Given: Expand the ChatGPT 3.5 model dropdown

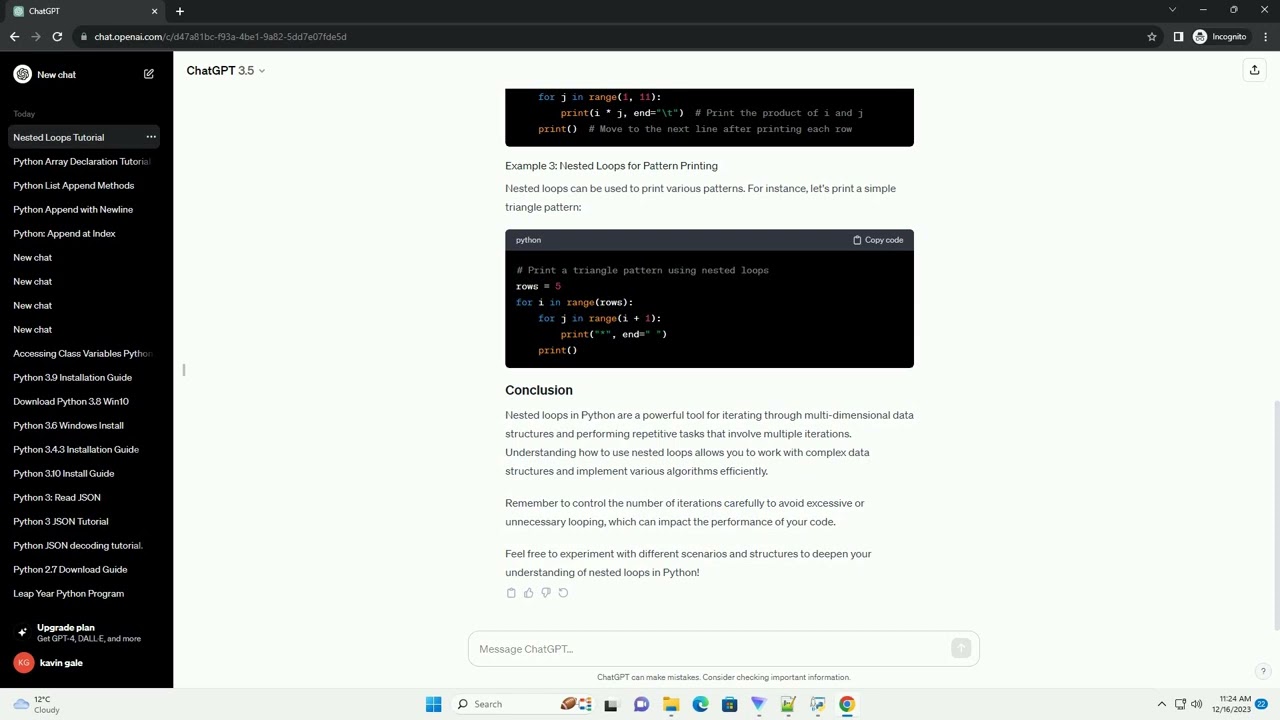Looking at the screenshot, I should (226, 70).
